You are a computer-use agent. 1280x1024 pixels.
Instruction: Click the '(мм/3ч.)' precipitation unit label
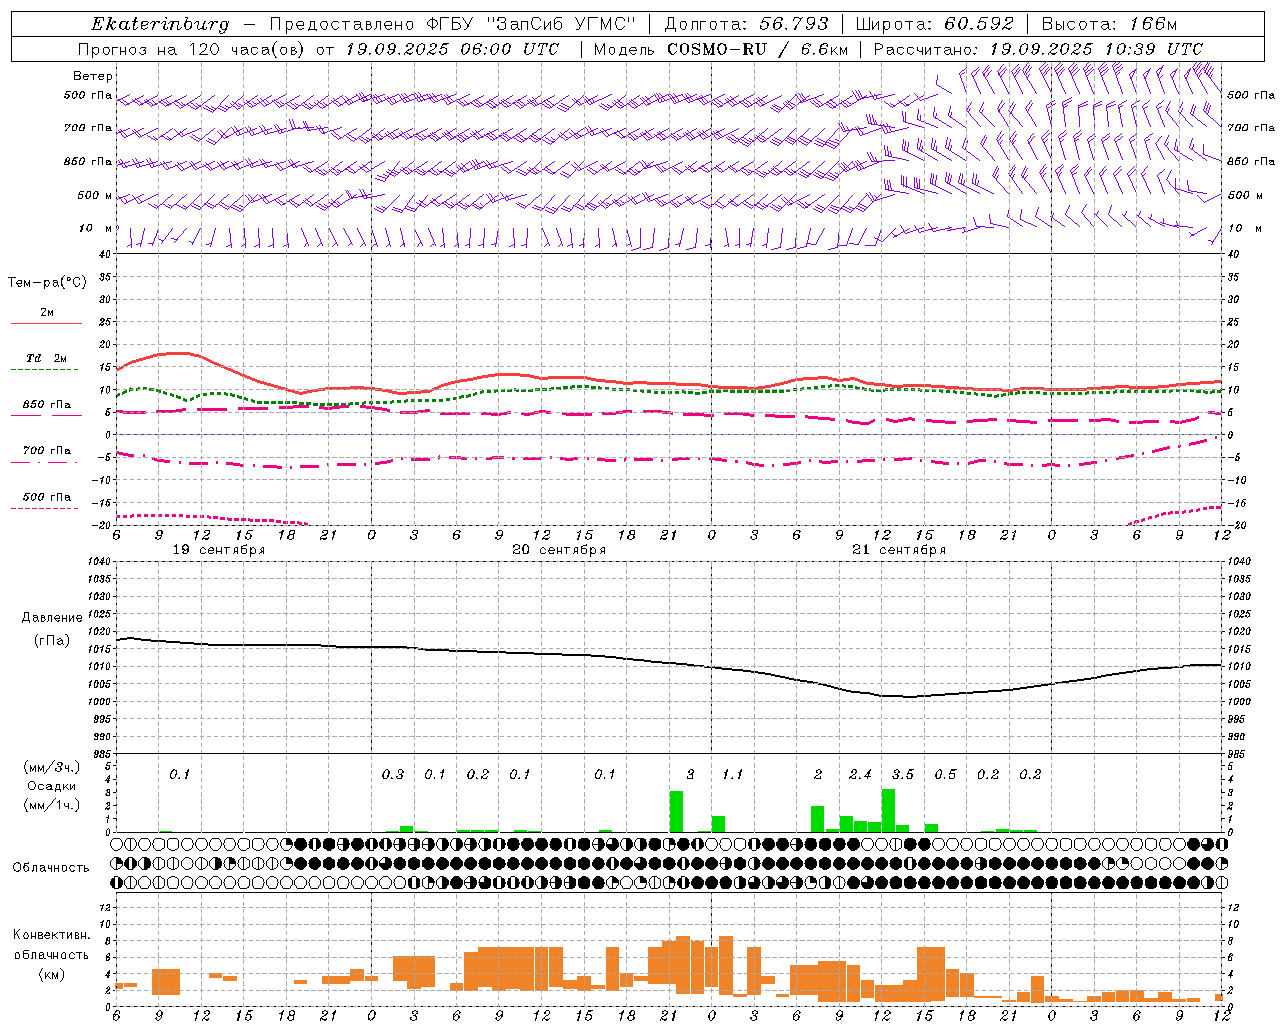(x=52, y=767)
